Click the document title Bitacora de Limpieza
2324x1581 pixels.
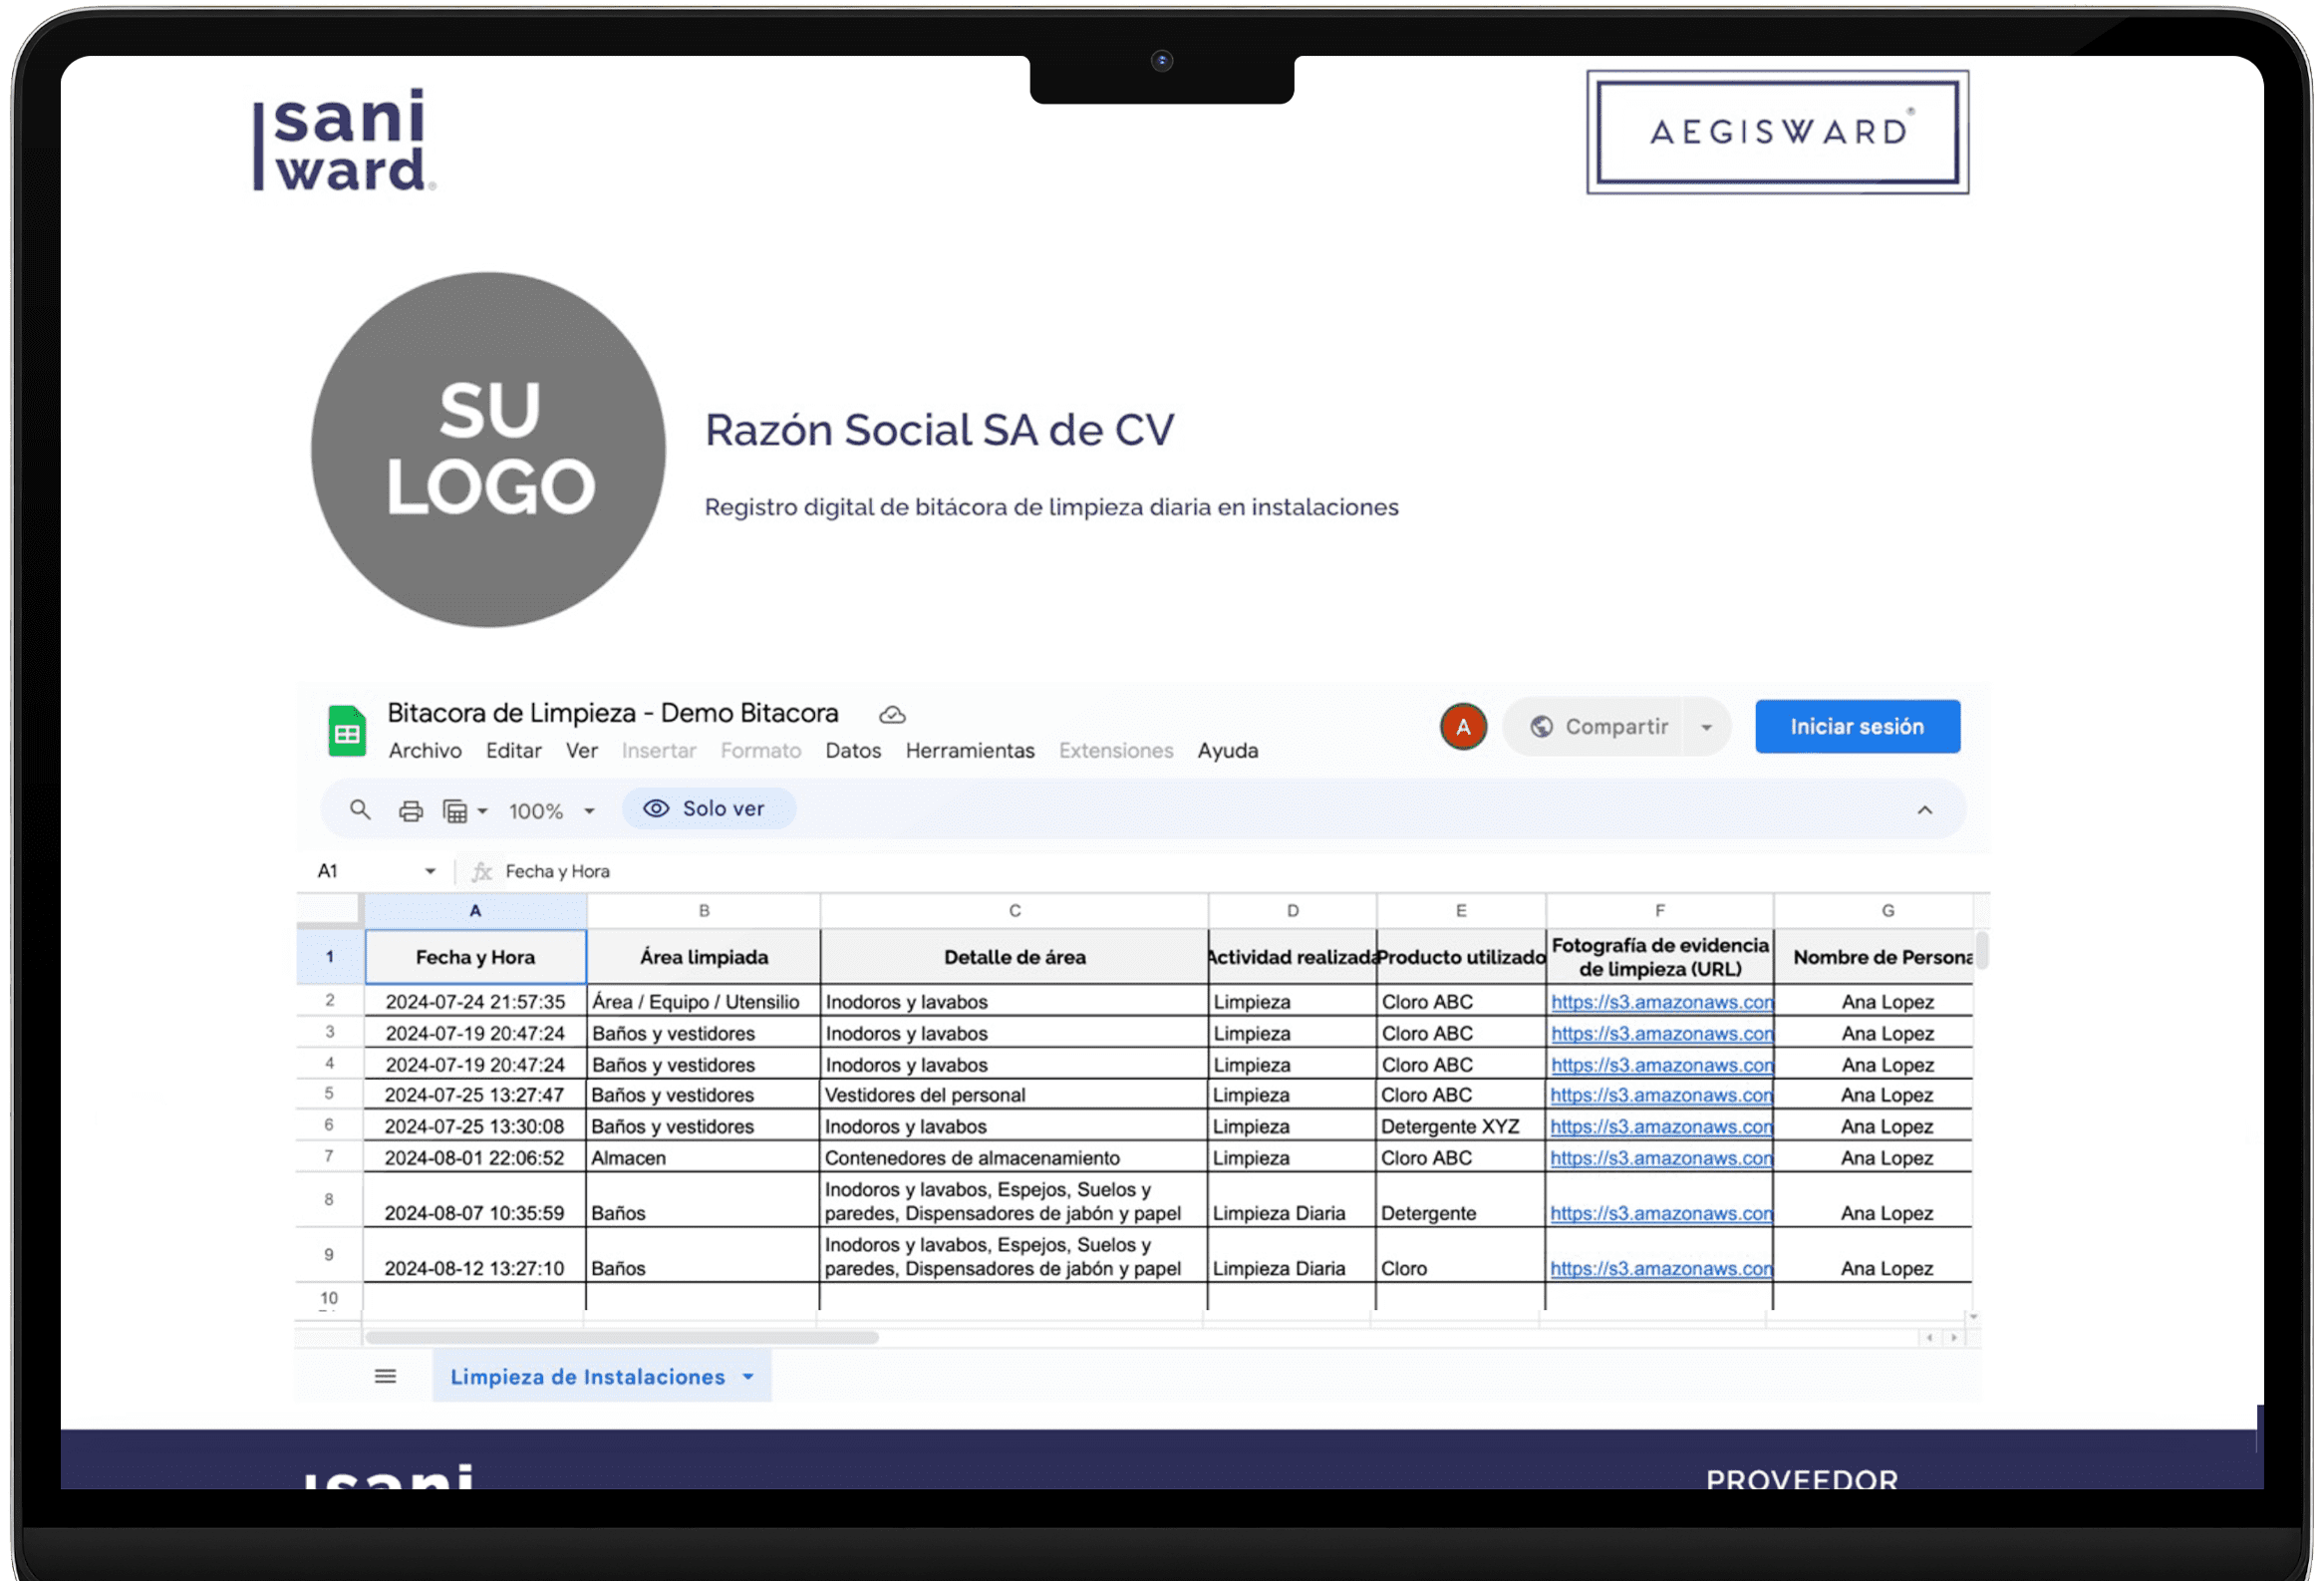coord(612,713)
